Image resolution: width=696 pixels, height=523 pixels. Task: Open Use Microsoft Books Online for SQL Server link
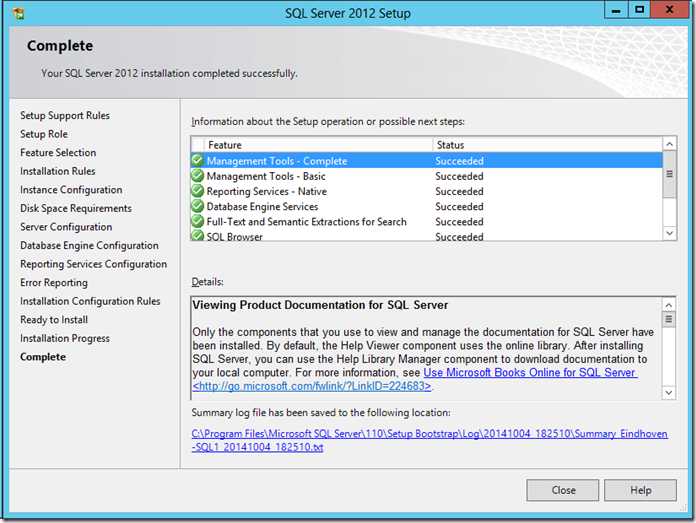530,372
